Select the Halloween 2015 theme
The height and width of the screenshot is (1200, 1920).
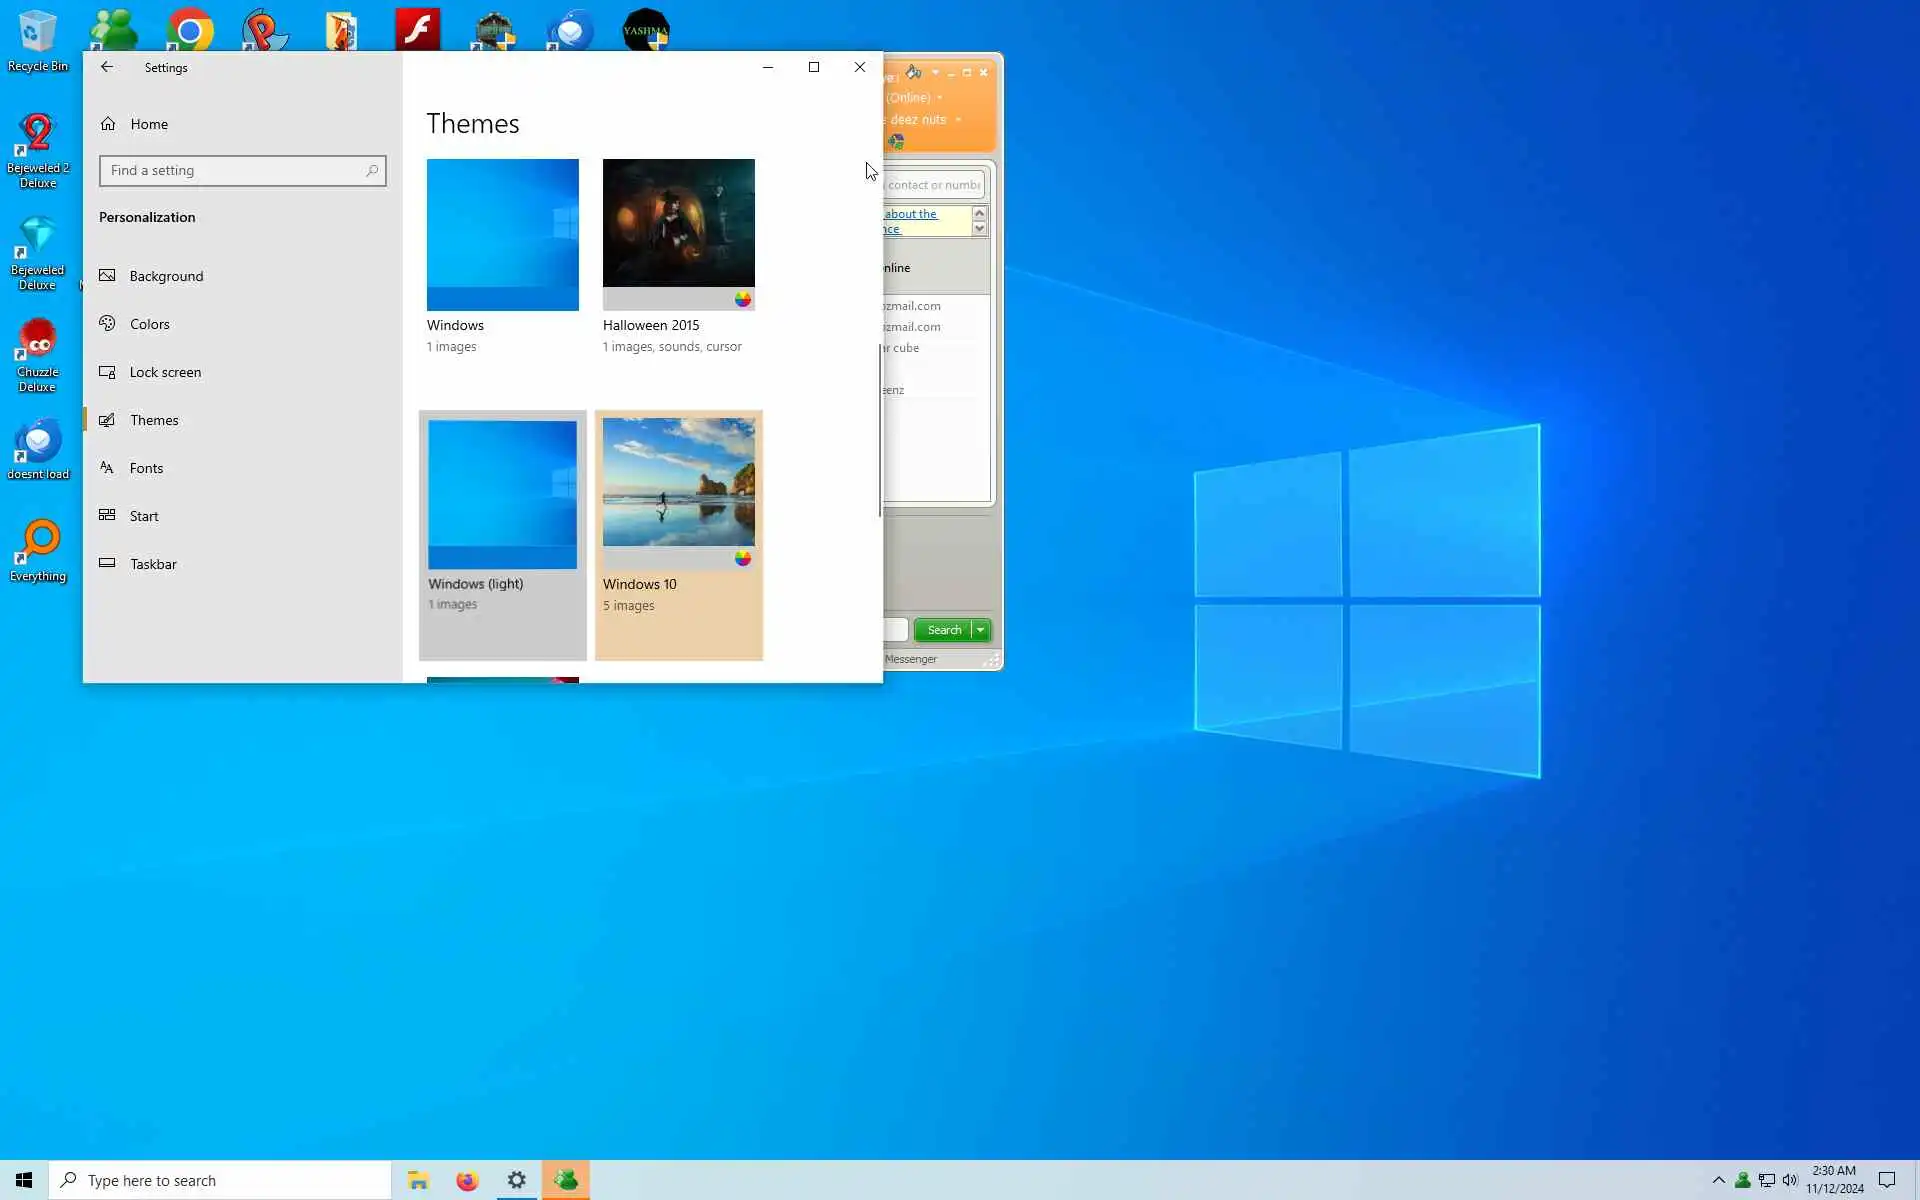678,235
